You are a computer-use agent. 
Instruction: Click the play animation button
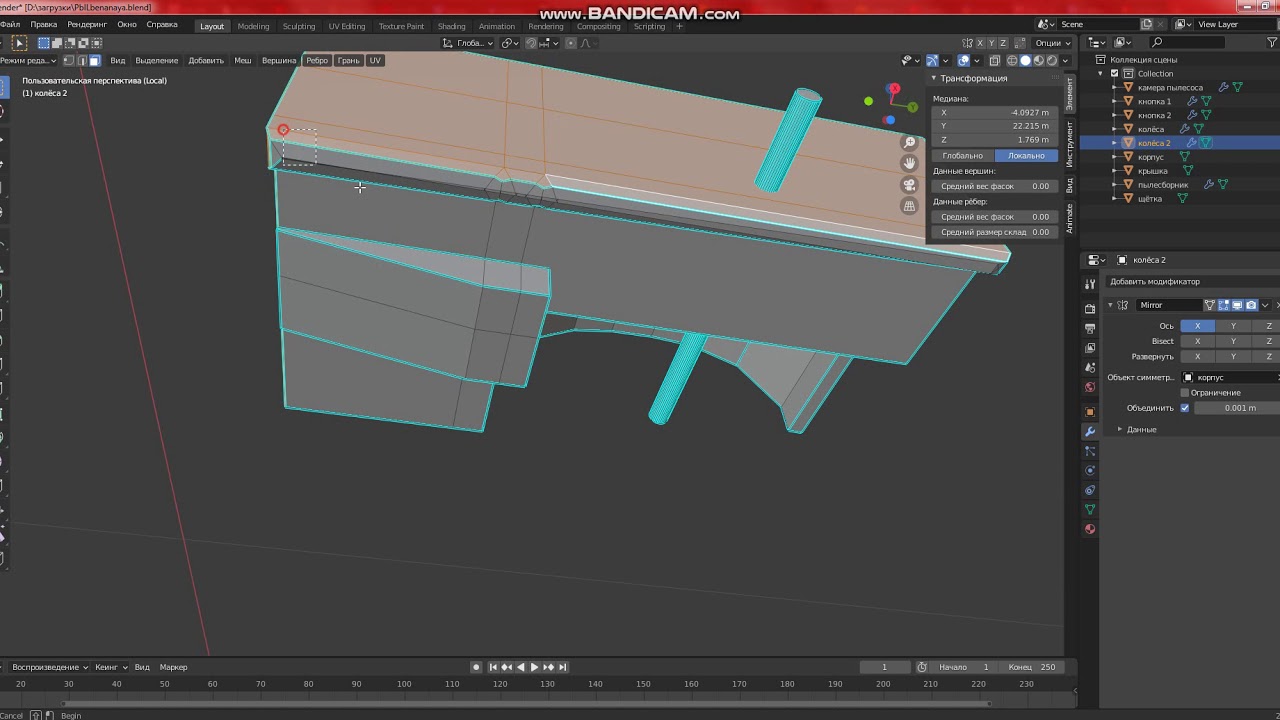coord(534,667)
